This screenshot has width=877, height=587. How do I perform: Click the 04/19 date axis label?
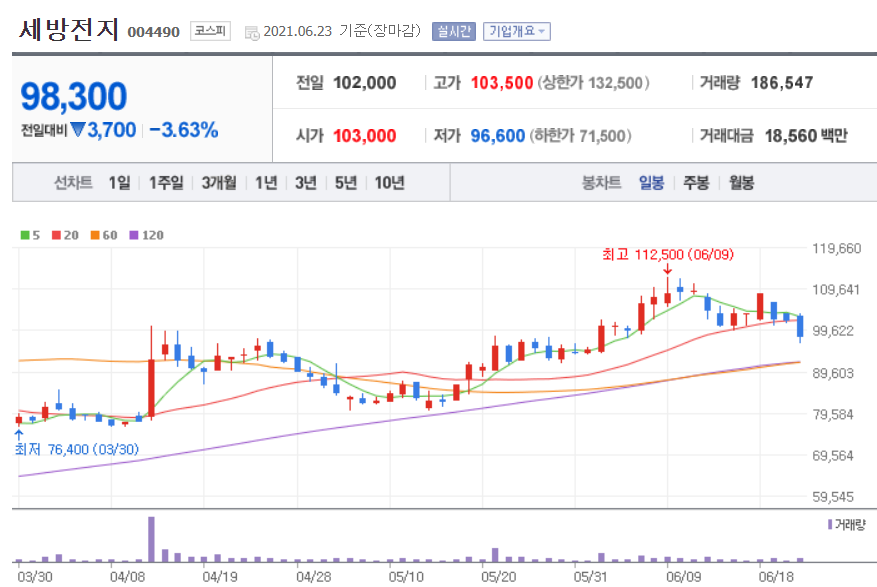tap(220, 576)
